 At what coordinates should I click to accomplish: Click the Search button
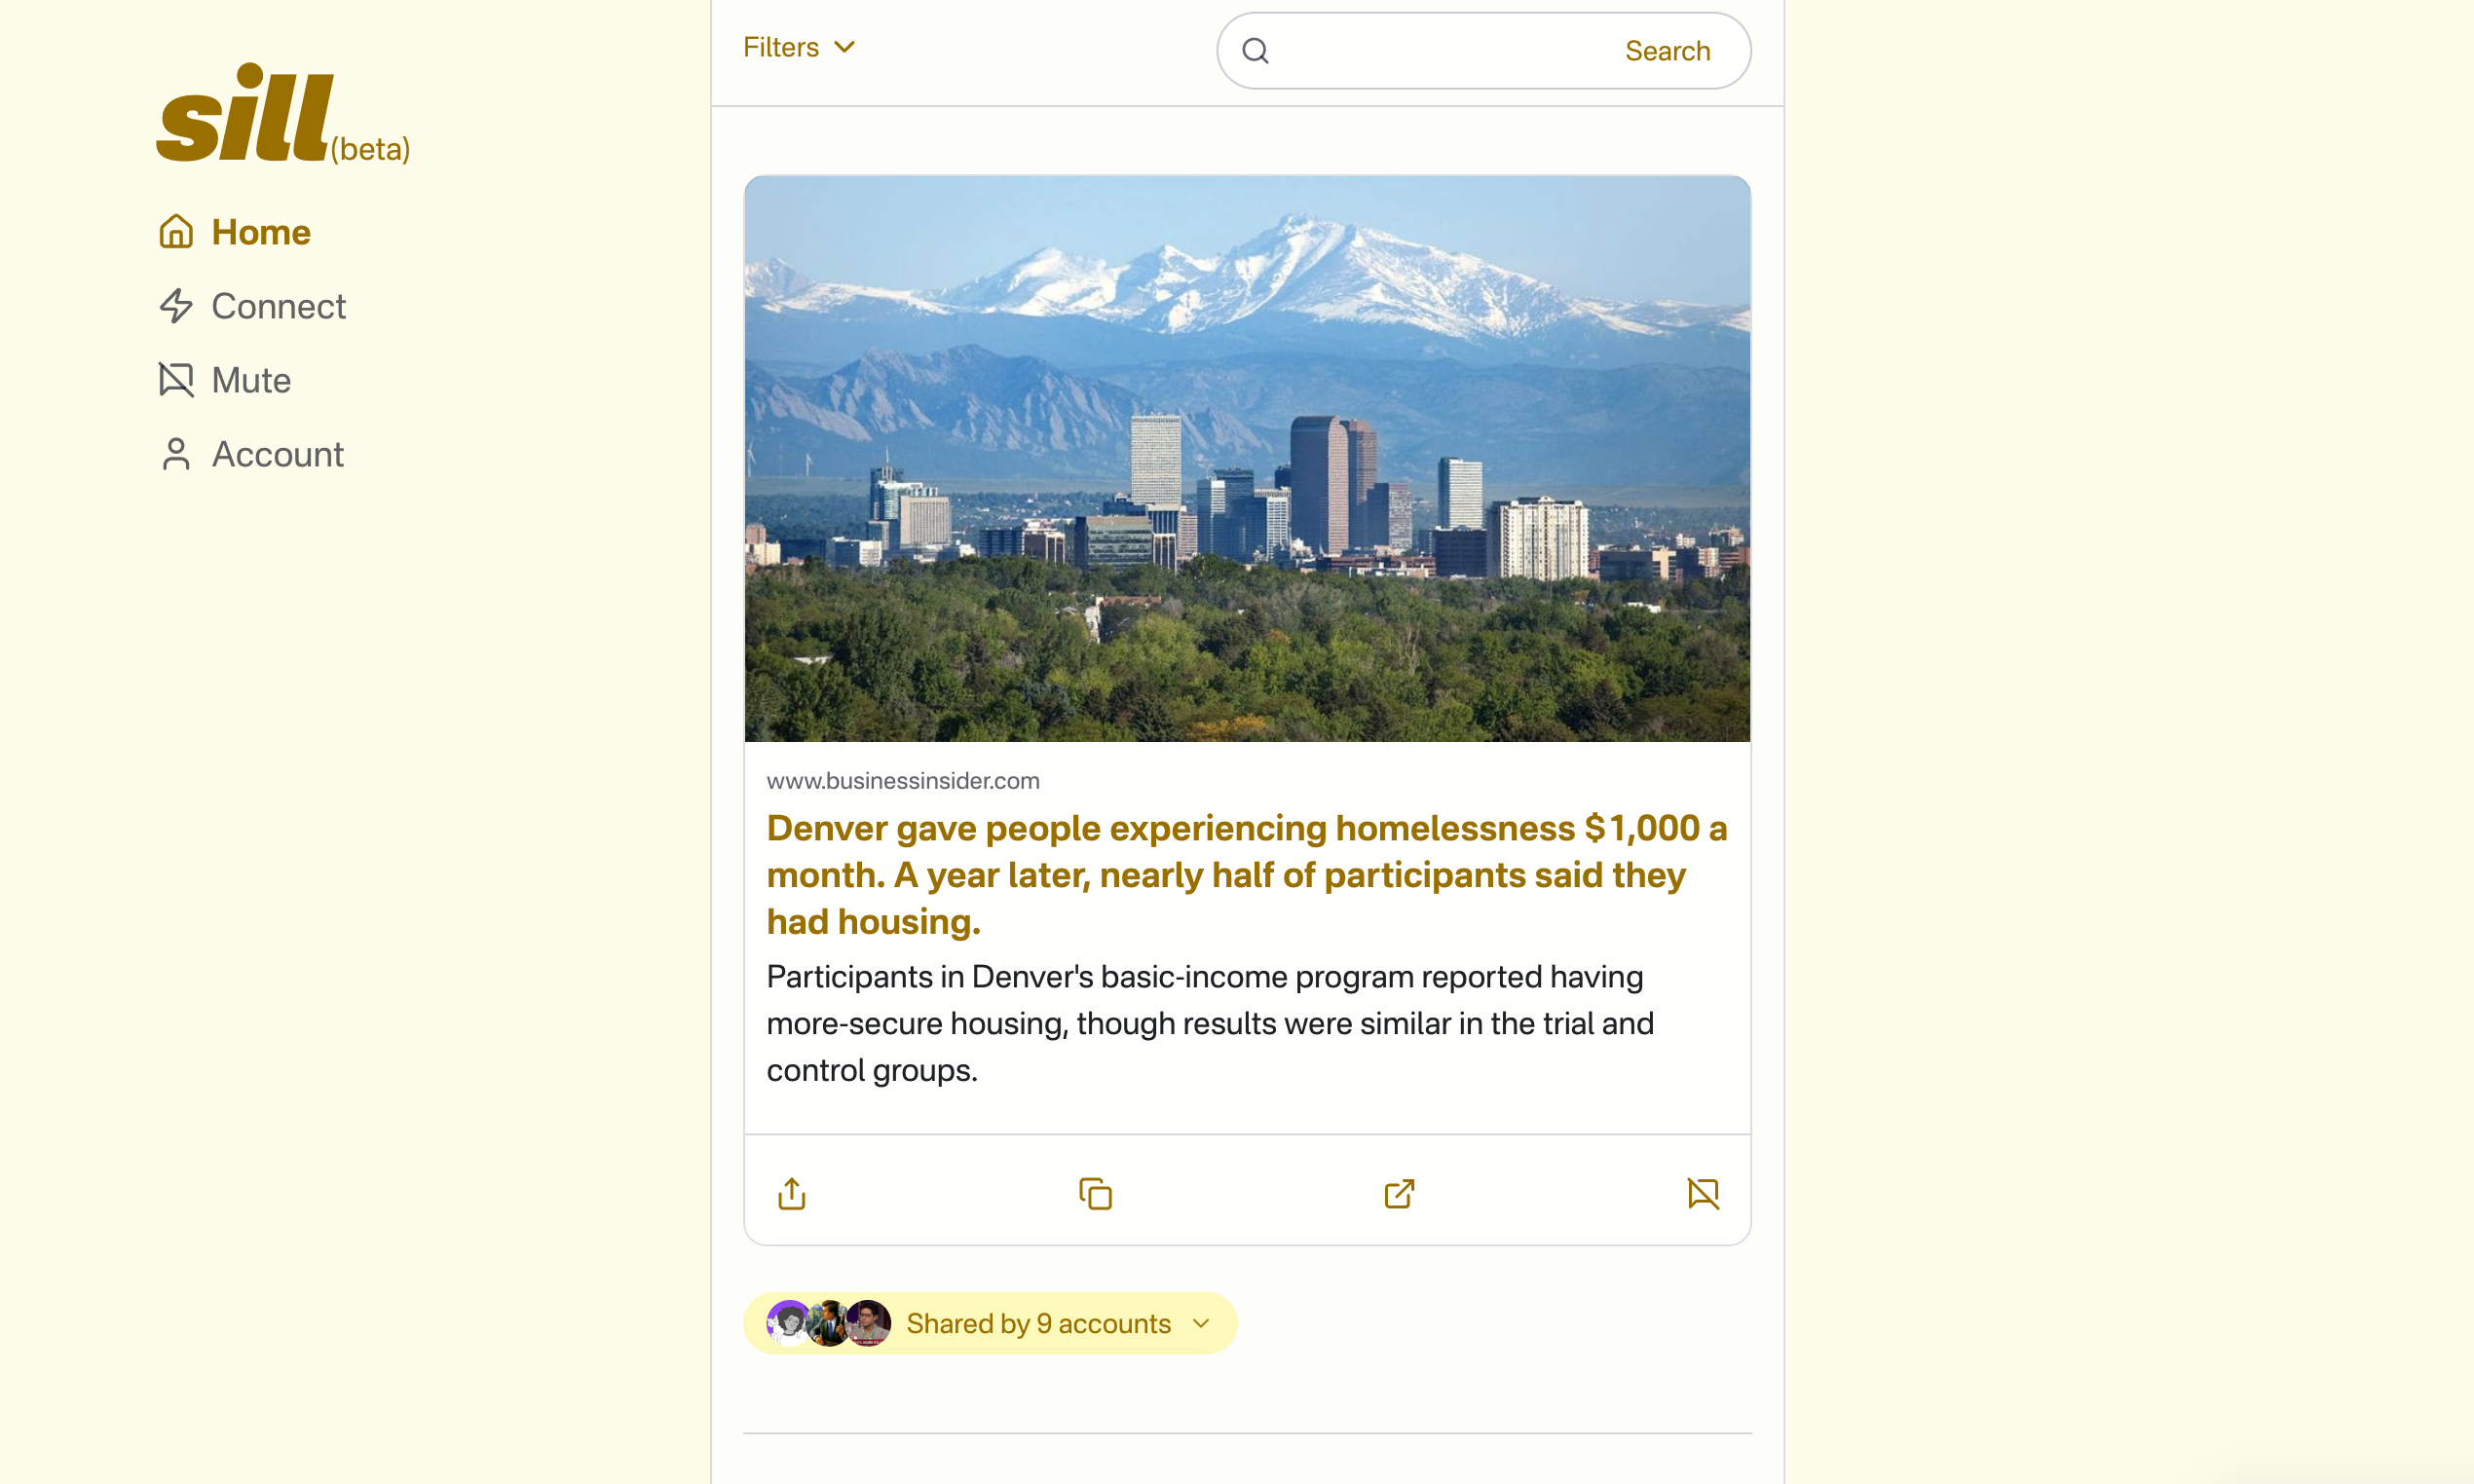[1667, 50]
